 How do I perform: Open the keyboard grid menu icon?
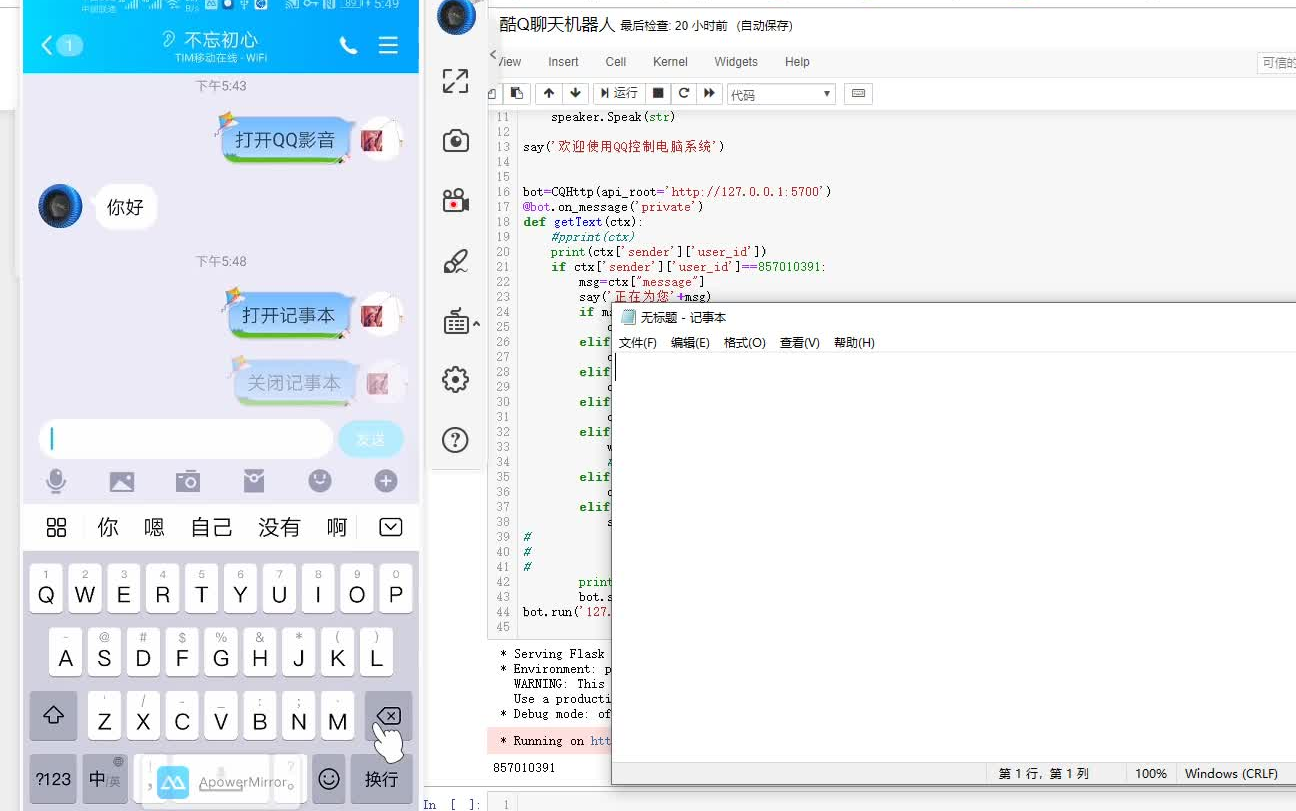[56, 527]
